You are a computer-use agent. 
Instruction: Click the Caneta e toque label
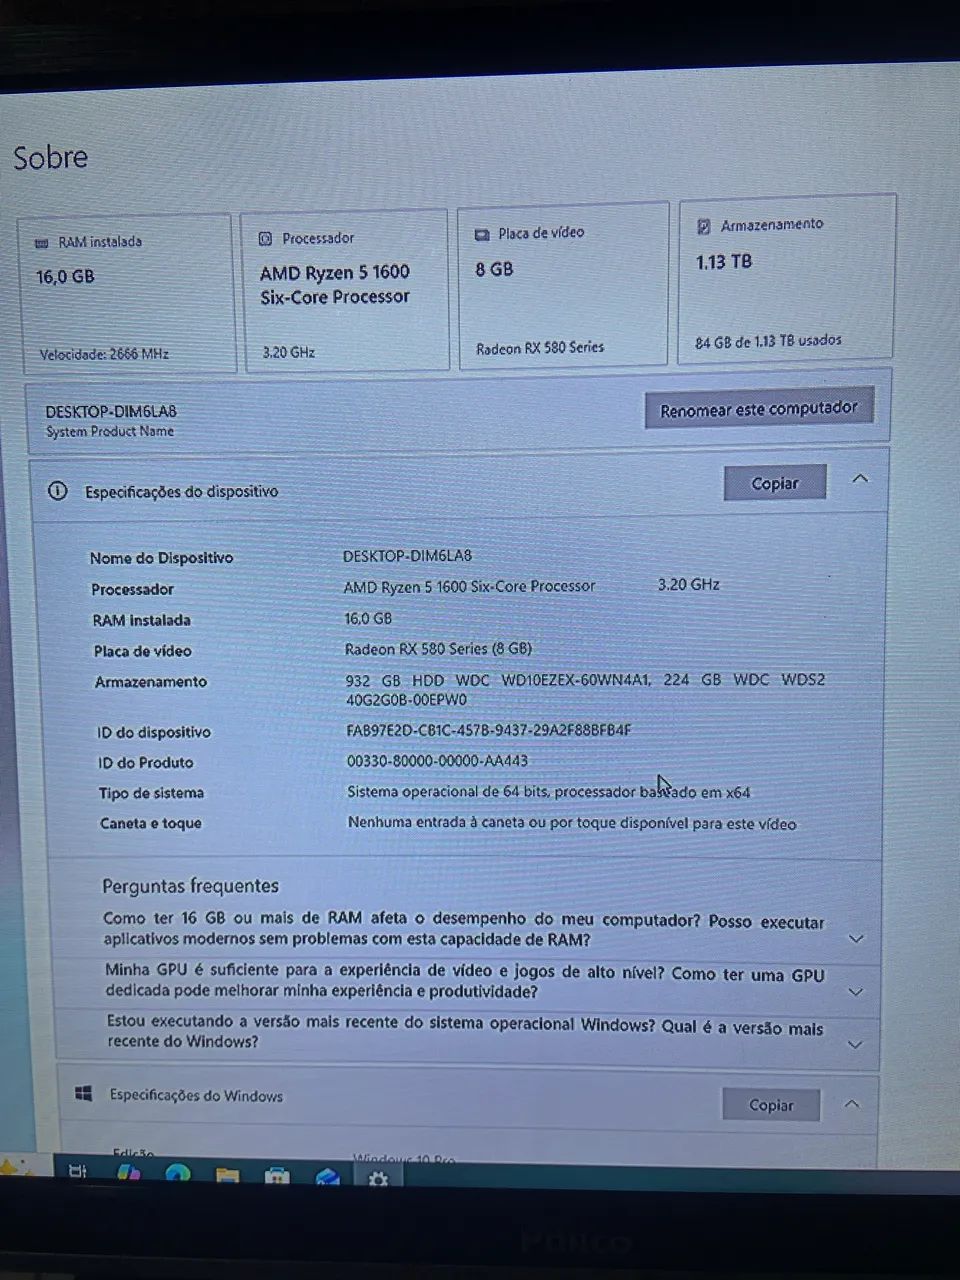pos(150,823)
